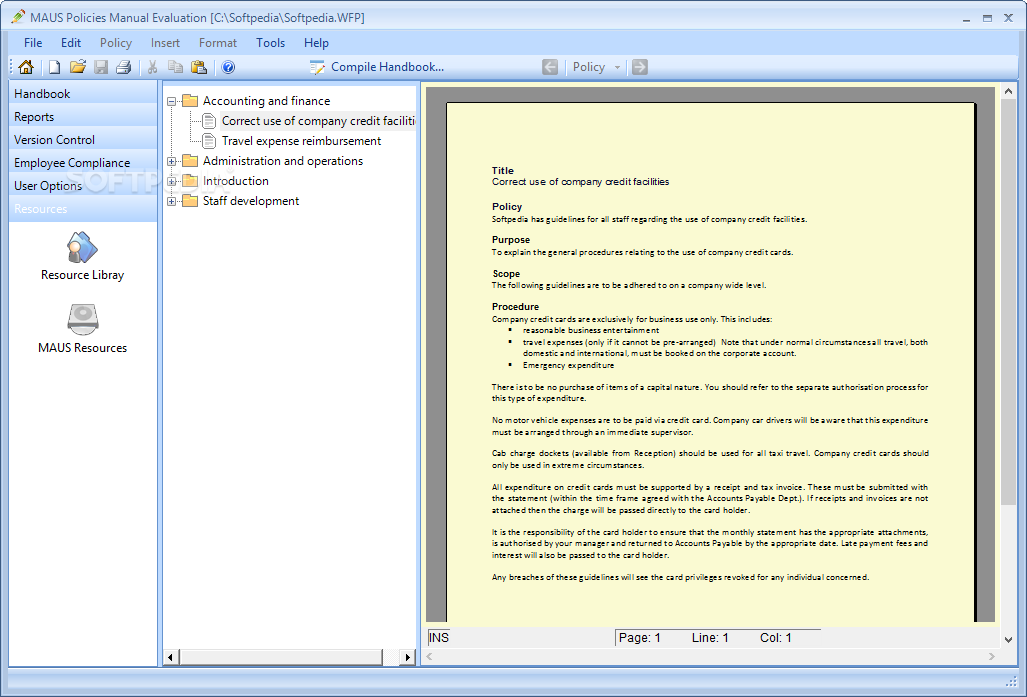Click the Purpose heading in document

pyautogui.click(x=511, y=240)
